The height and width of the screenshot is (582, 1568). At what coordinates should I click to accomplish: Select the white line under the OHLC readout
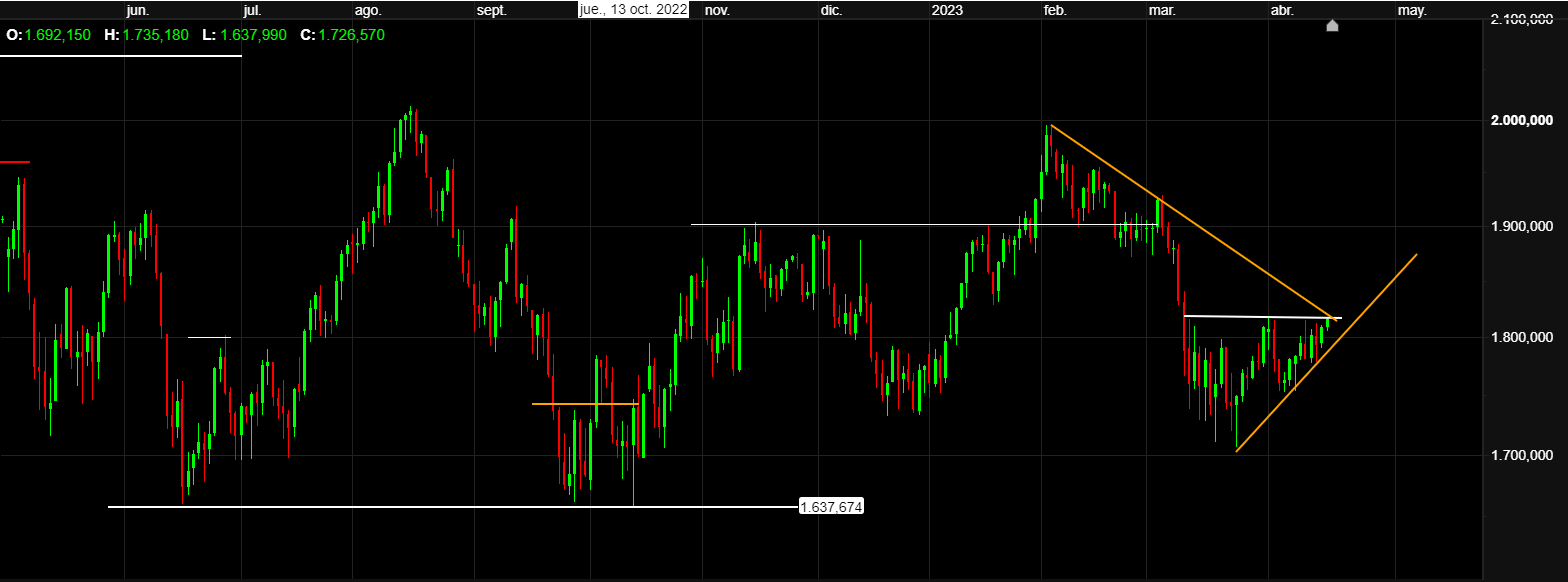pos(121,56)
